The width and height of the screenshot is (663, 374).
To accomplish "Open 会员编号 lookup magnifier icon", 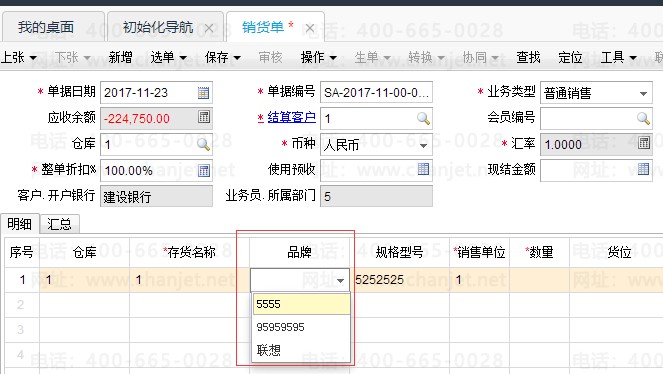I will [x=643, y=118].
